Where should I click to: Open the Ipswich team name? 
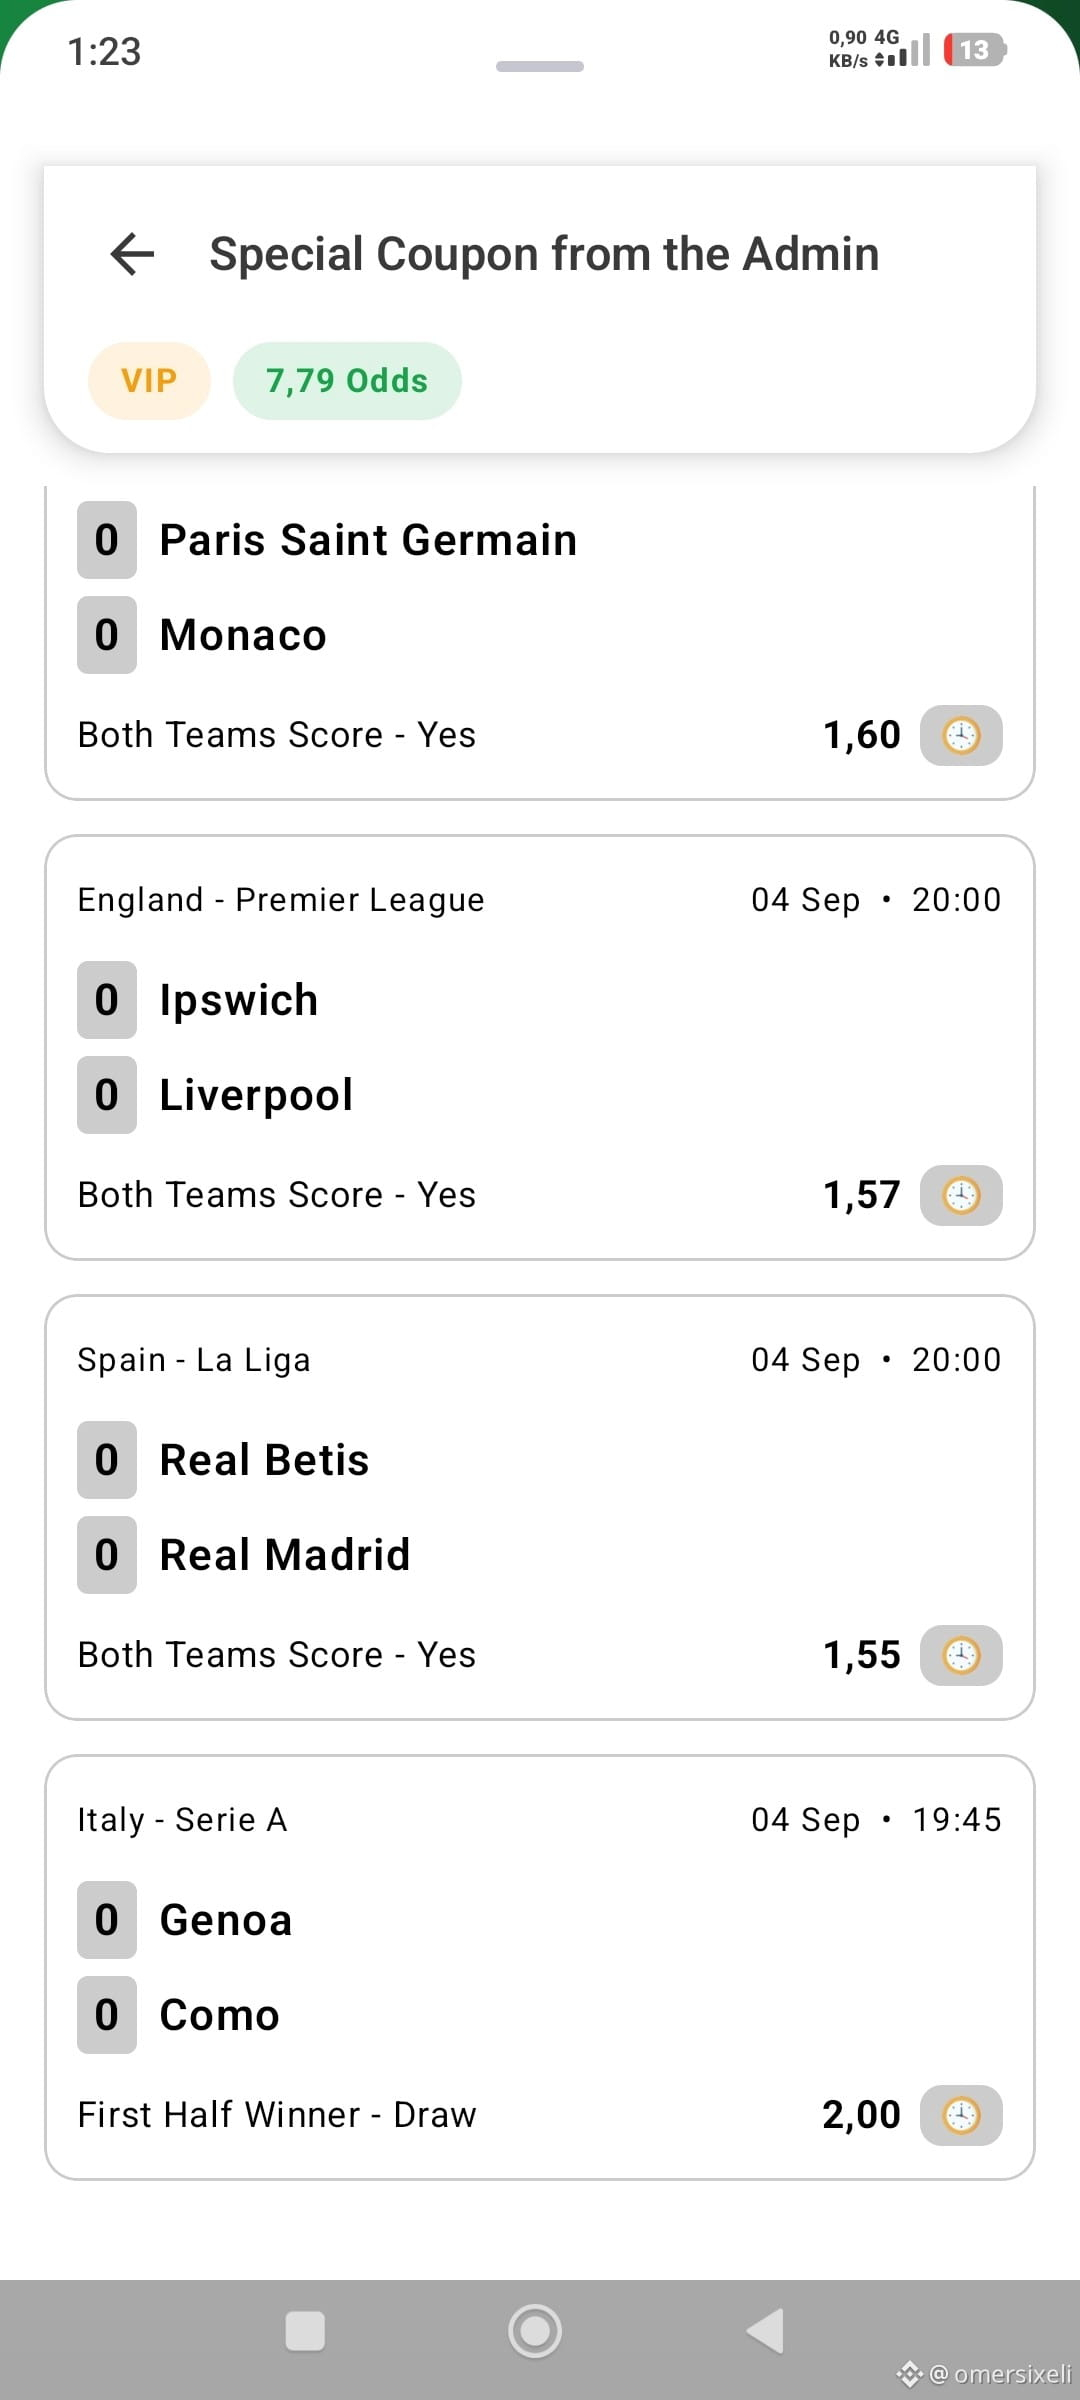tap(239, 1000)
